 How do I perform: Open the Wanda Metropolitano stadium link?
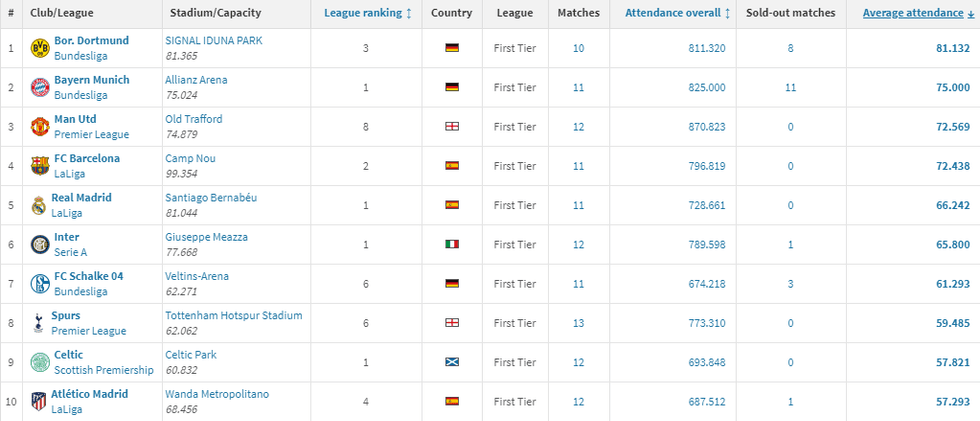point(217,394)
